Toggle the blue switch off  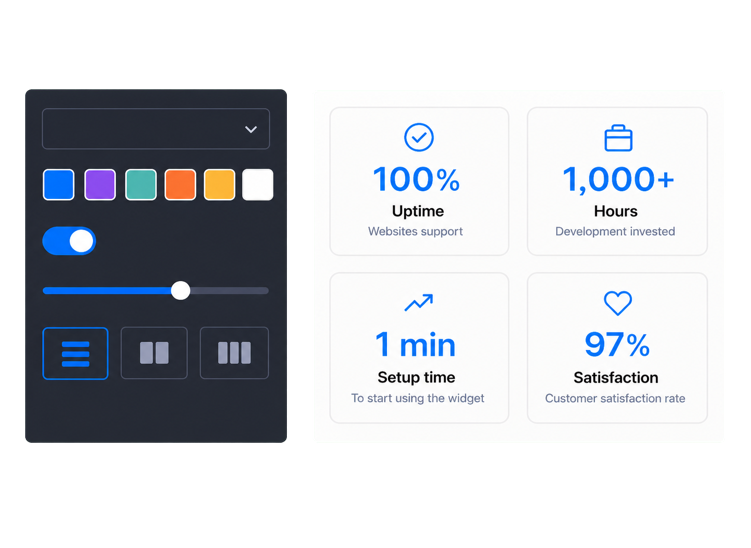69,241
